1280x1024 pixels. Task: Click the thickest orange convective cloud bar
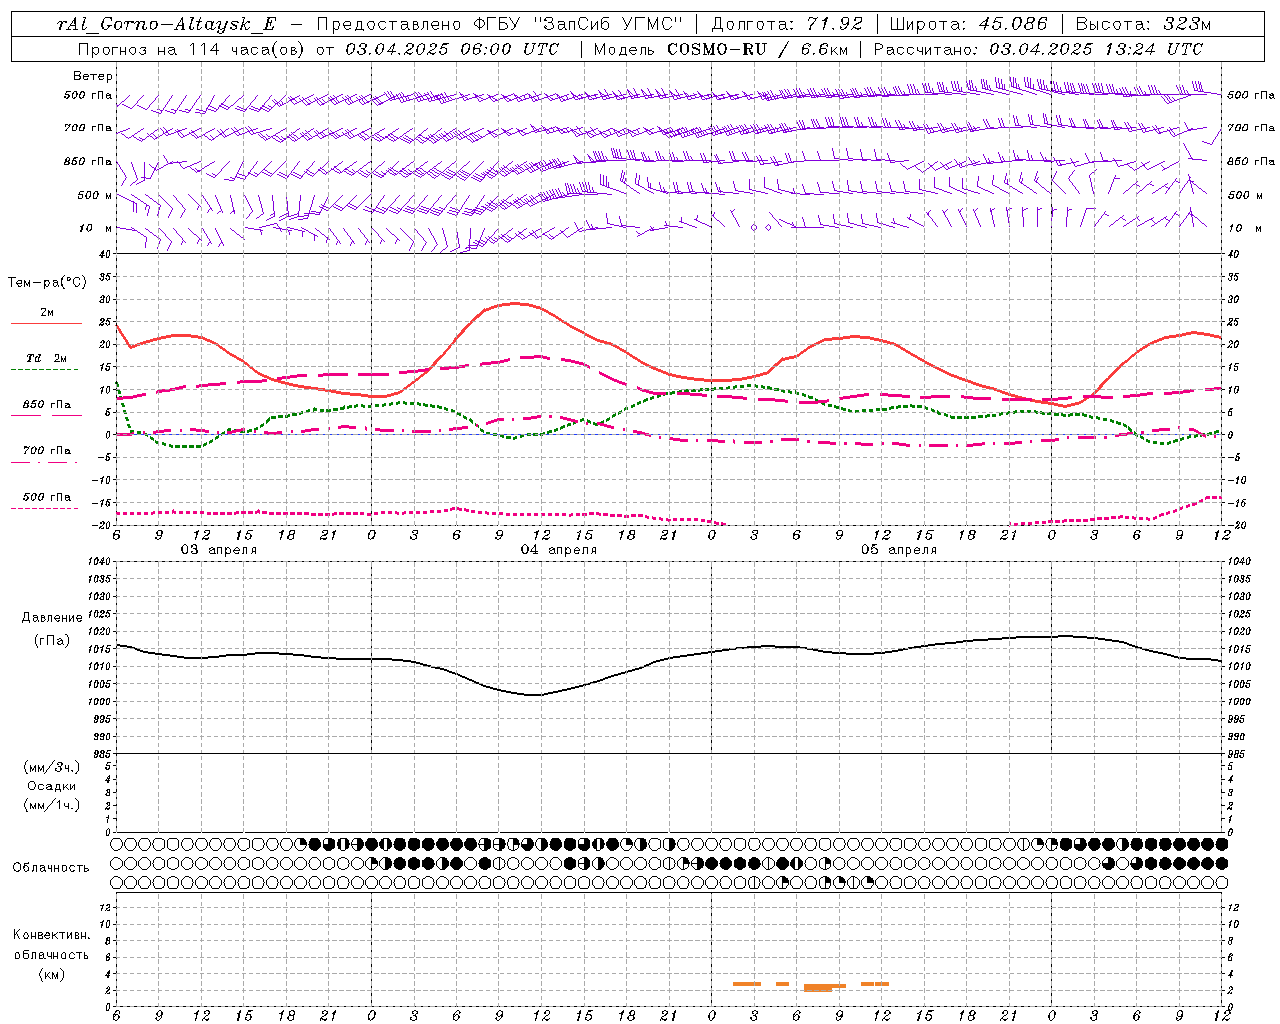pyautogui.click(x=818, y=987)
